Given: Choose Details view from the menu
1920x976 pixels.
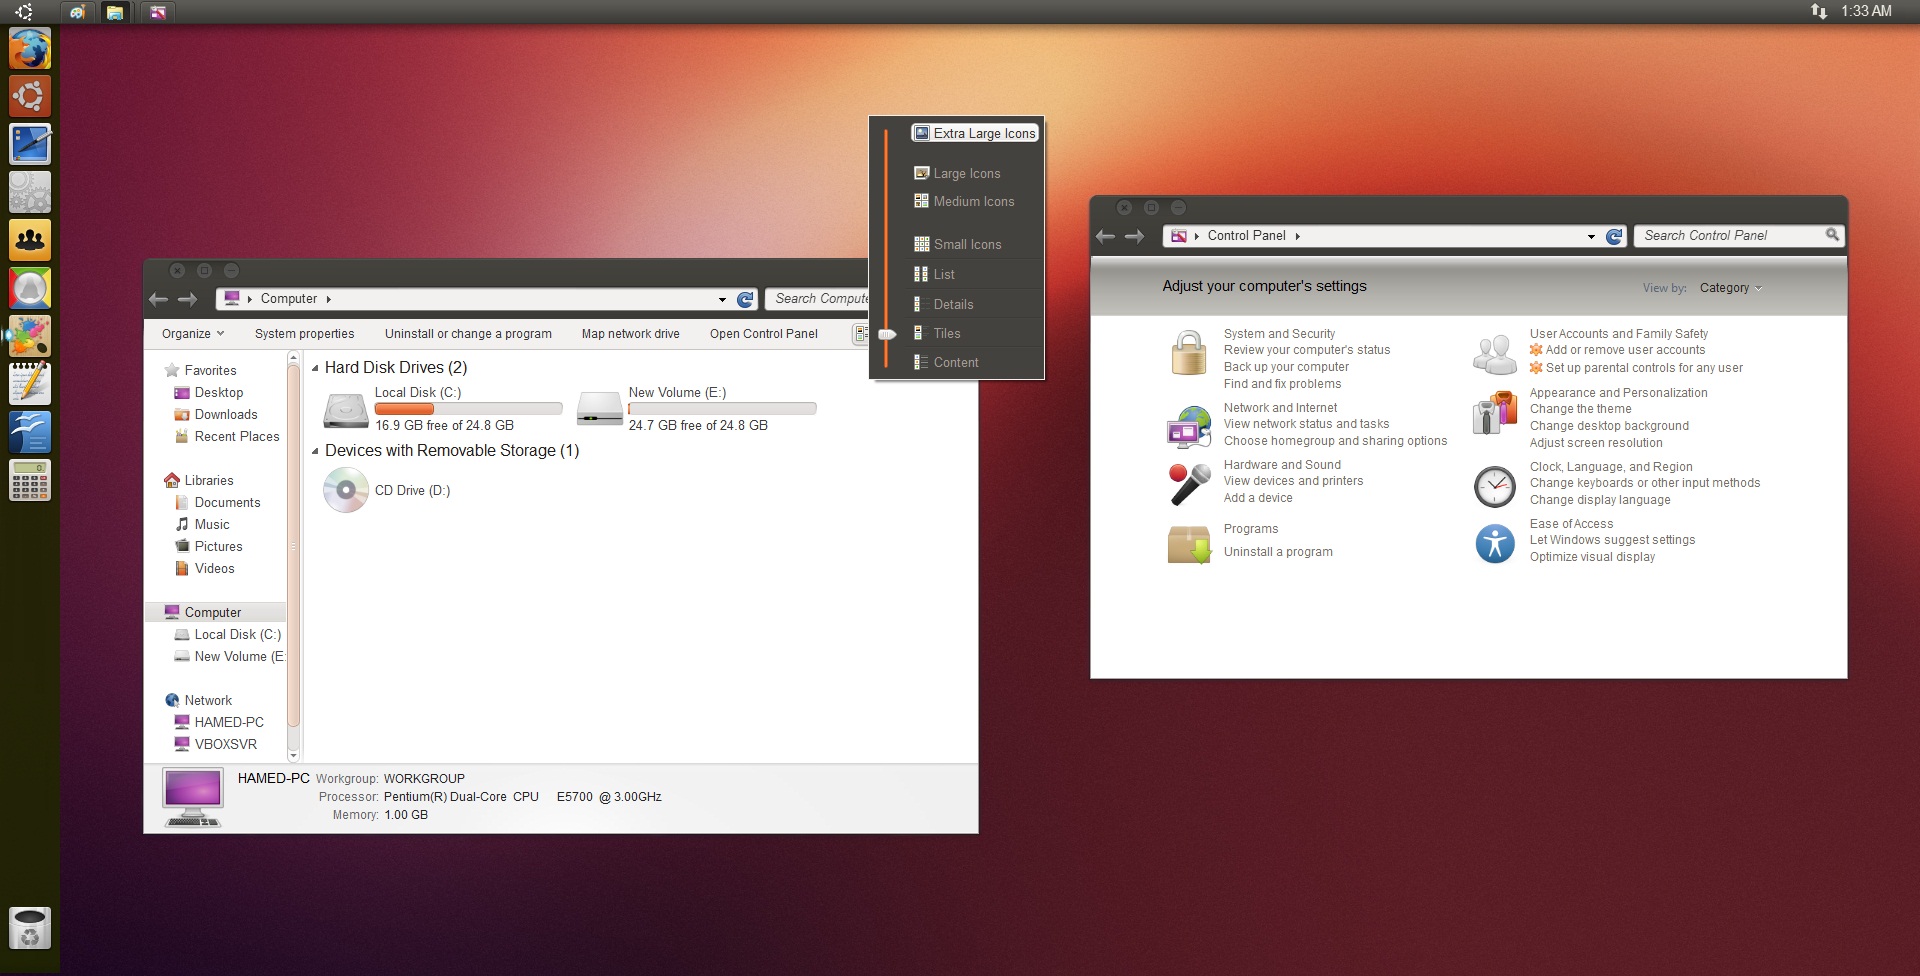Looking at the screenshot, I should pyautogui.click(x=953, y=304).
